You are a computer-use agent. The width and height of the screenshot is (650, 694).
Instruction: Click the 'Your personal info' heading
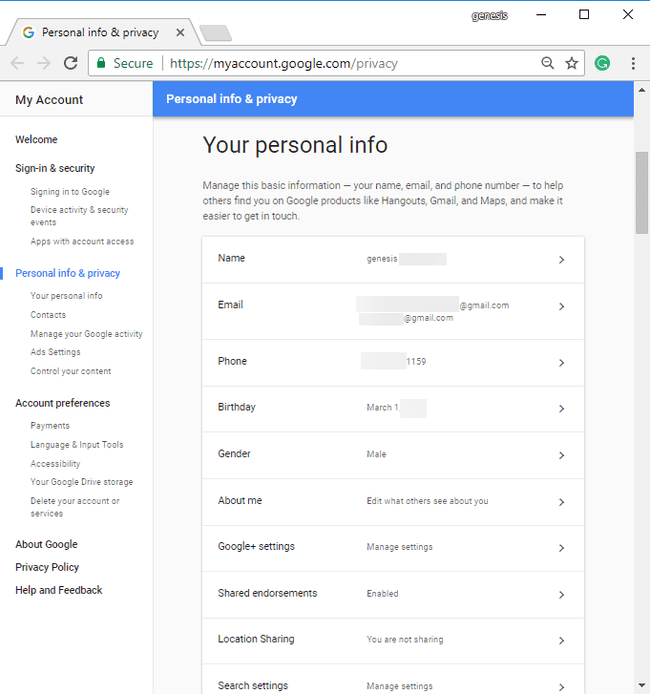pyautogui.click(x=295, y=145)
